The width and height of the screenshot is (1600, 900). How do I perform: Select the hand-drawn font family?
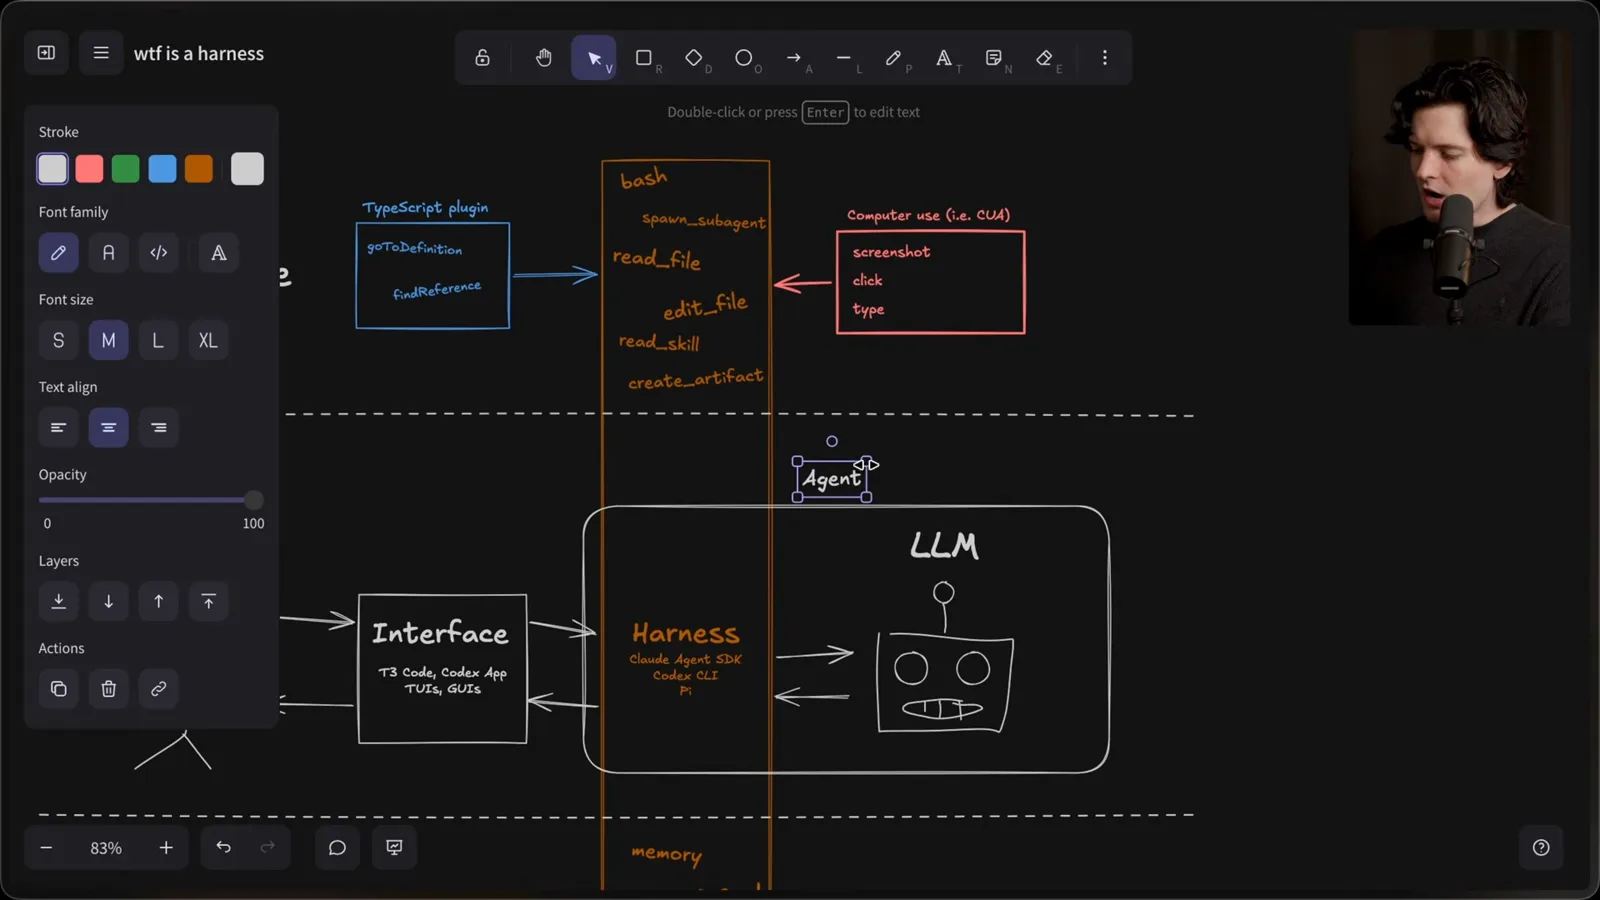tap(59, 253)
